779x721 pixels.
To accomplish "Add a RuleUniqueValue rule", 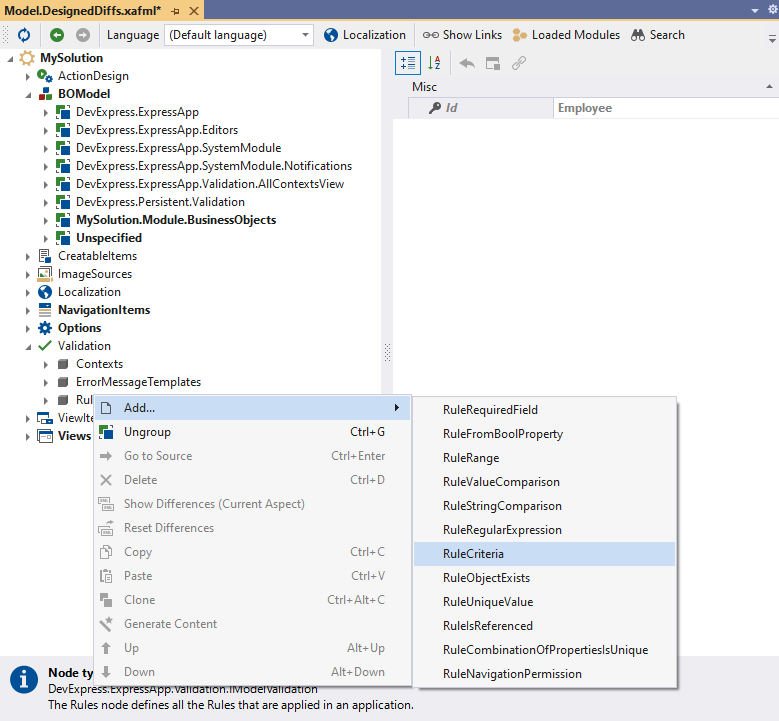I will [x=545, y=602].
